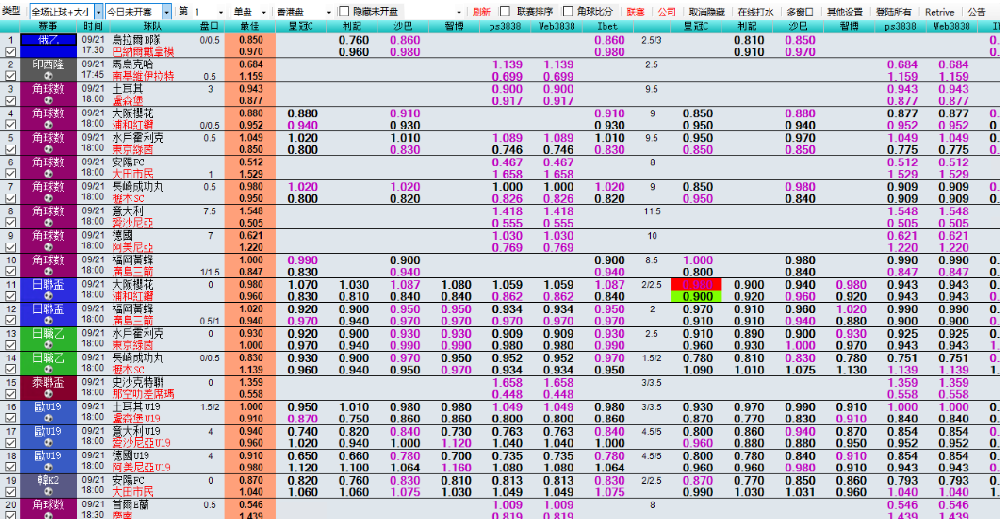The image size is (1000, 519).
Task: Open the 公告 announcements item
Action: 976,11
